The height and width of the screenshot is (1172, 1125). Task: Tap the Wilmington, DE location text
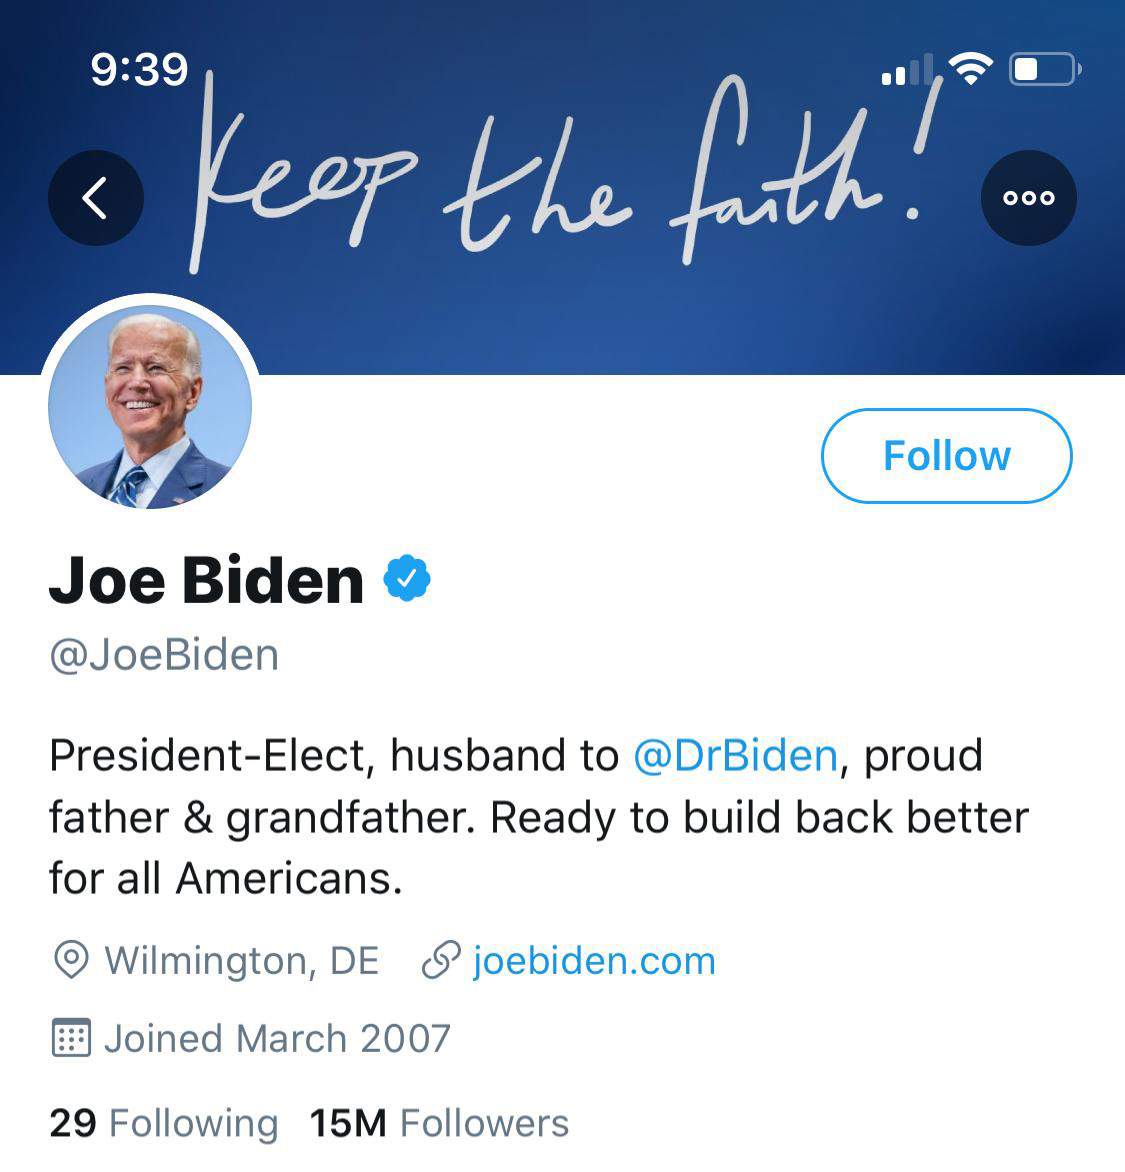(x=241, y=960)
